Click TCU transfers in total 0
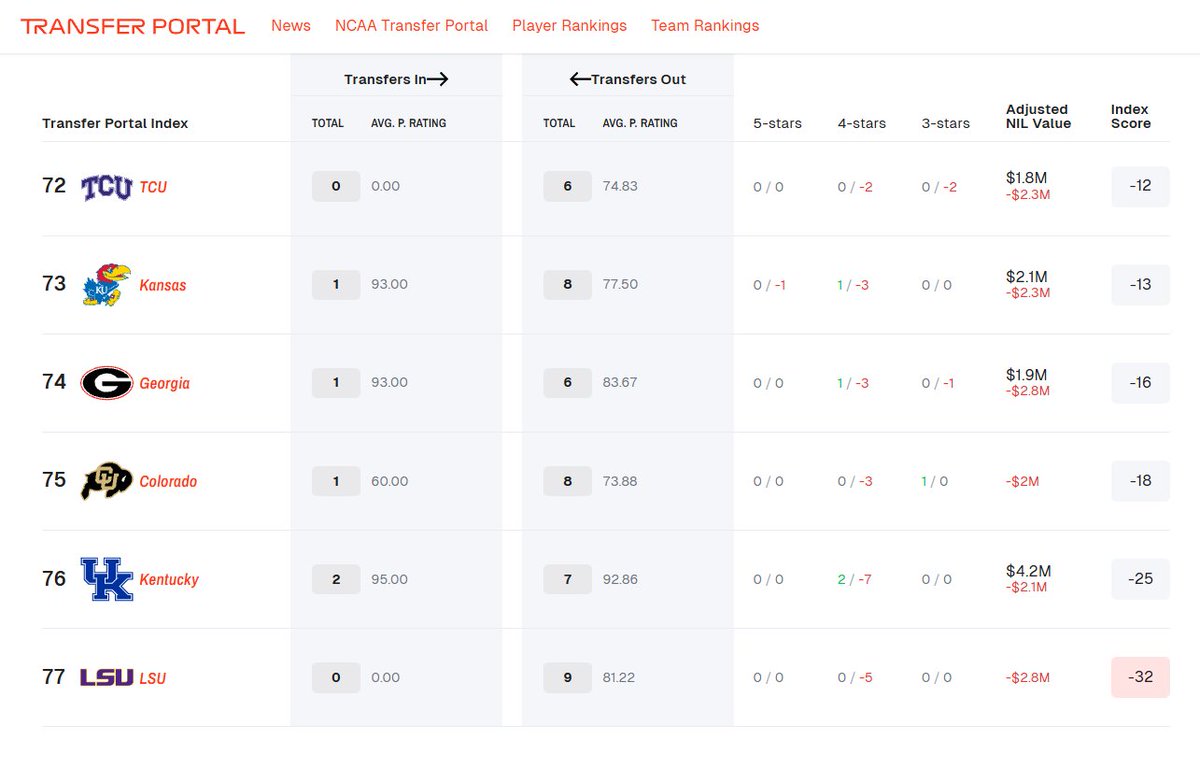1200x768 pixels. (x=336, y=186)
